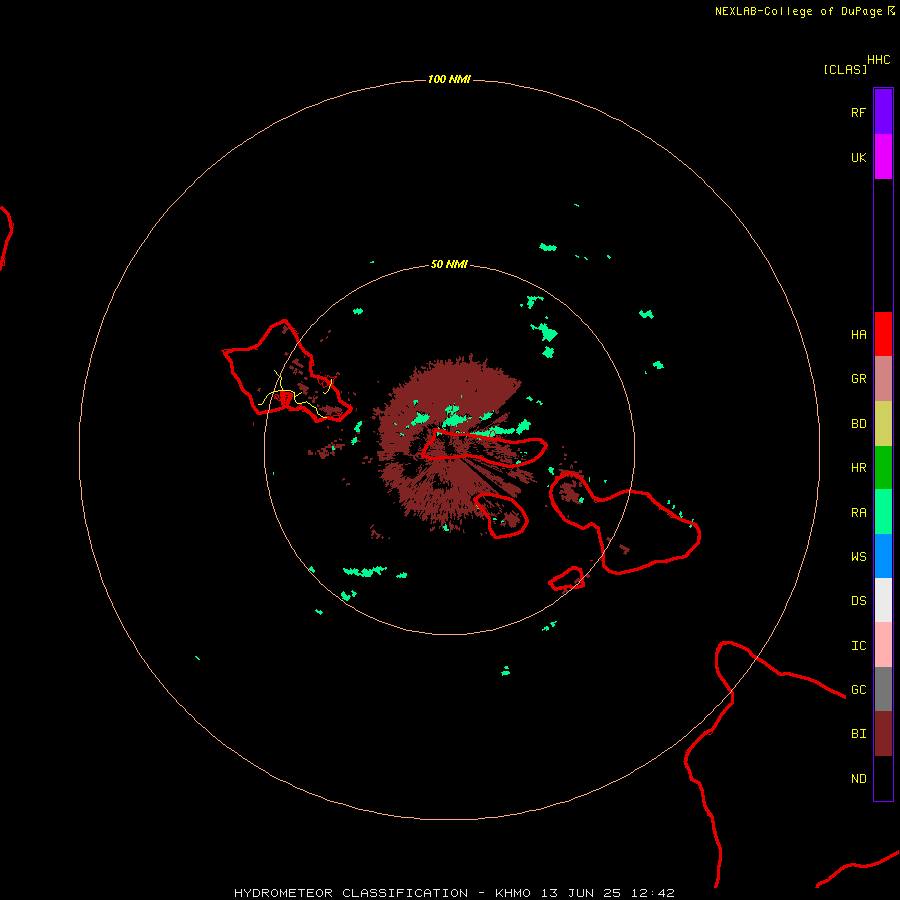The width and height of the screenshot is (900, 900).
Task: Click the IC pink legend swatch
Action: pyautogui.click(x=883, y=645)
